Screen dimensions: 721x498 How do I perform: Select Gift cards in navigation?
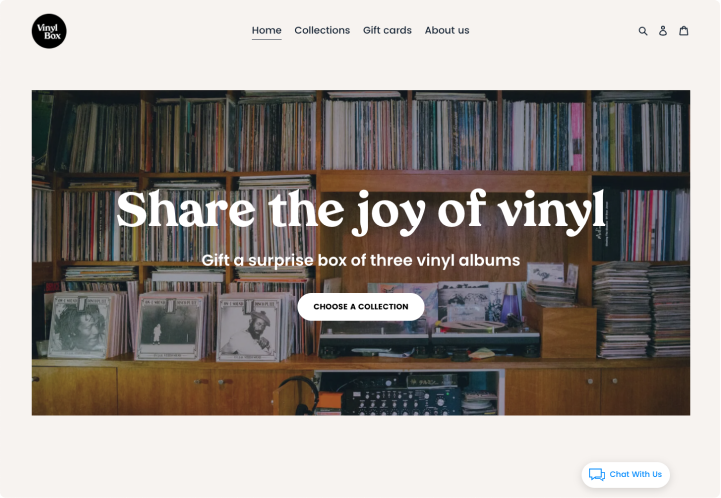387,30
